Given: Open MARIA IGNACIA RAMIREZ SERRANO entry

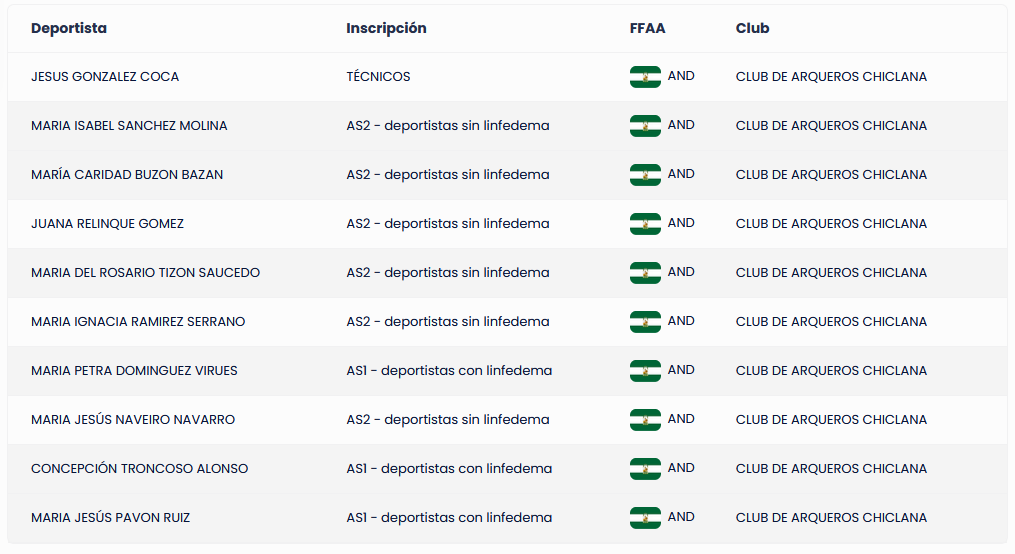Looking at the screenshot, I should tap(138, 322).
